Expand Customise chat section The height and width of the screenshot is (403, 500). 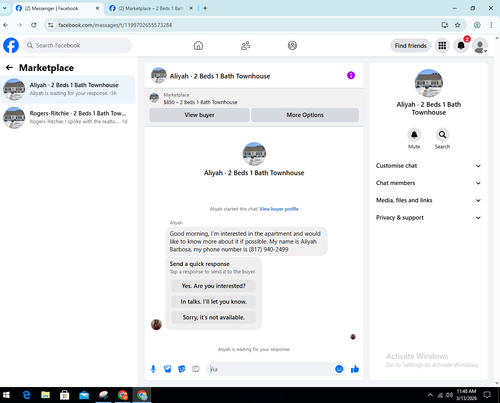(x=428, y=166)
